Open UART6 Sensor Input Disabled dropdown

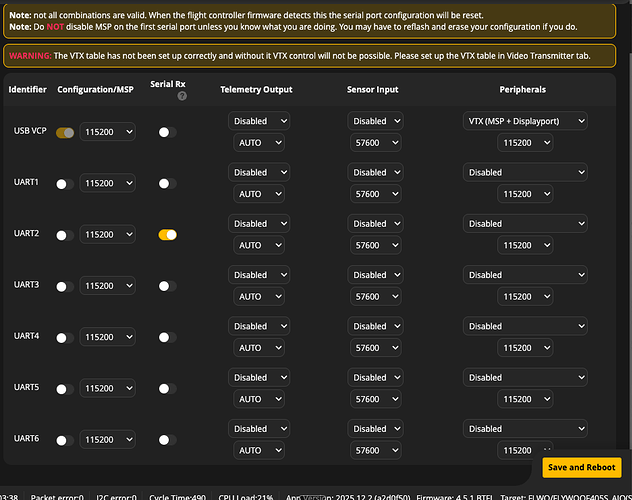click(376, 429)
